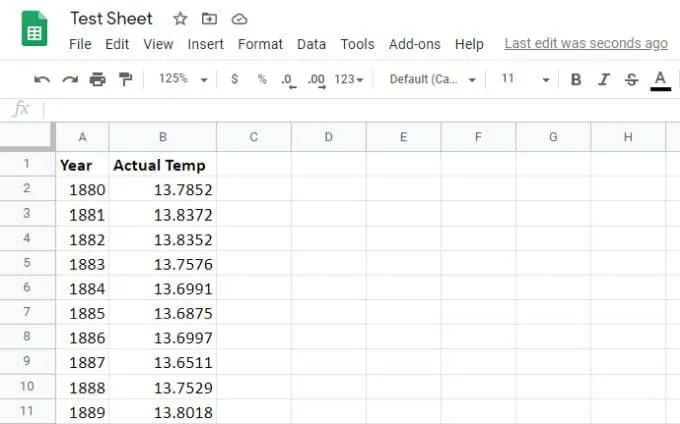This screenshot has height=424, width=680.
Task: Format as percent
Action: pyautogui.click(x=262, y=79)
